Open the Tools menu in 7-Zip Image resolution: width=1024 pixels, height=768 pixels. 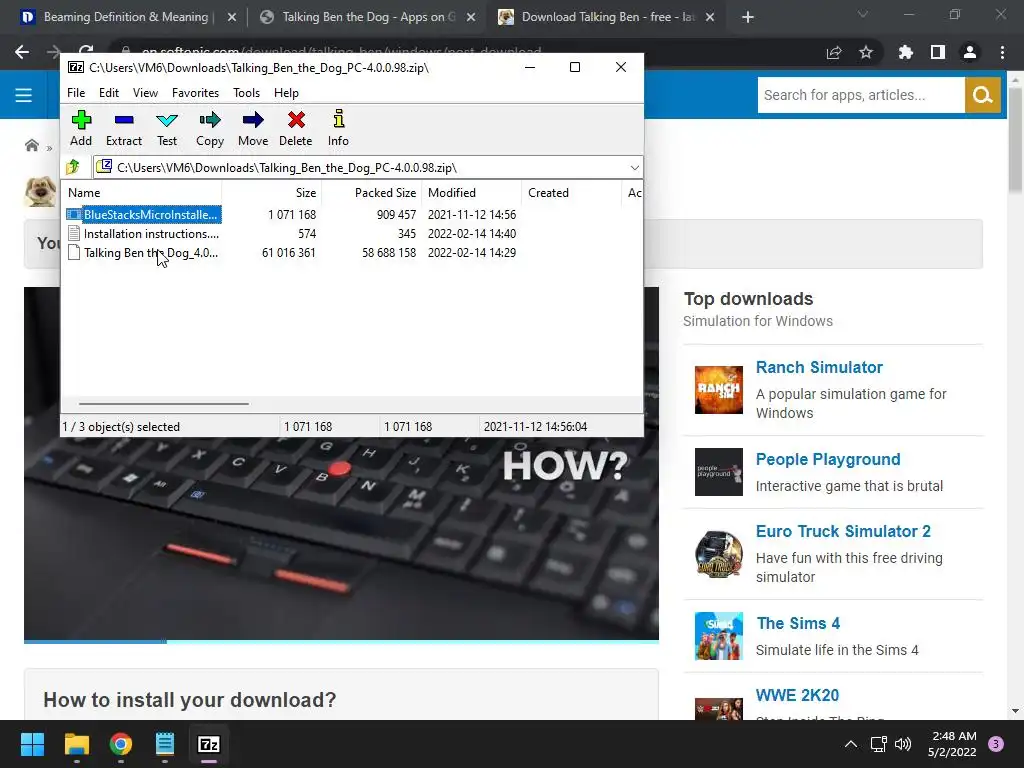click(x=246, y=93)
